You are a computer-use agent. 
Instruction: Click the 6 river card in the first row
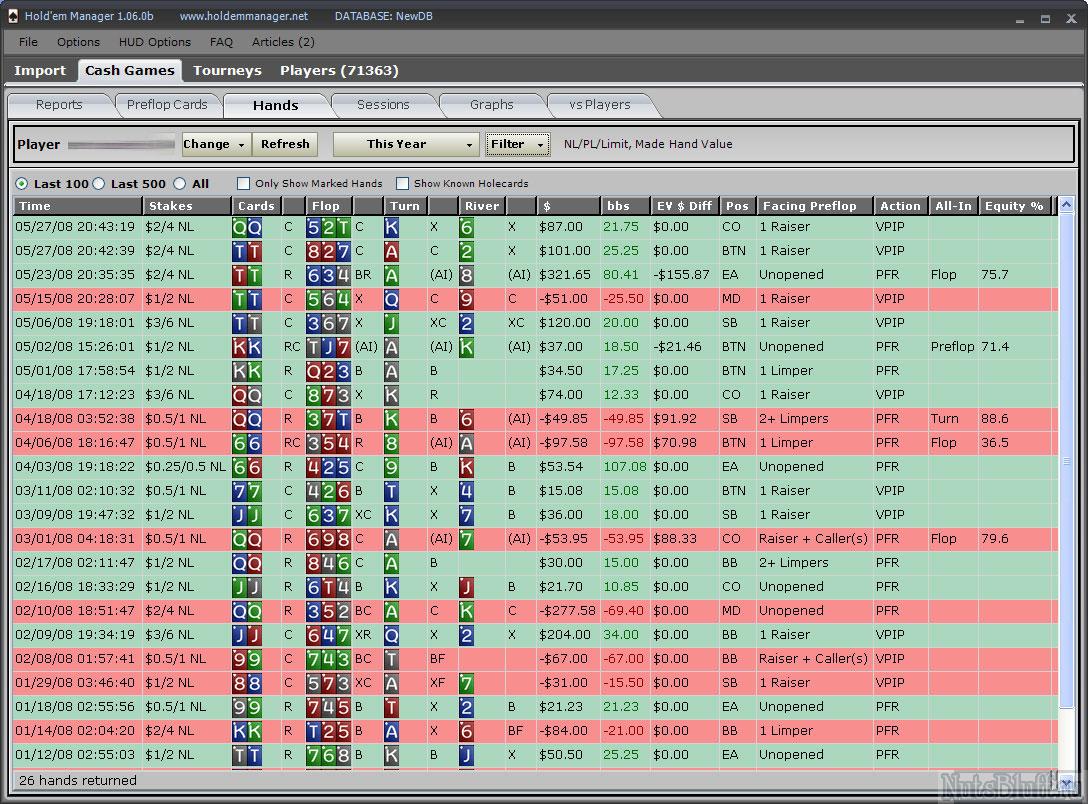[467, 227]
